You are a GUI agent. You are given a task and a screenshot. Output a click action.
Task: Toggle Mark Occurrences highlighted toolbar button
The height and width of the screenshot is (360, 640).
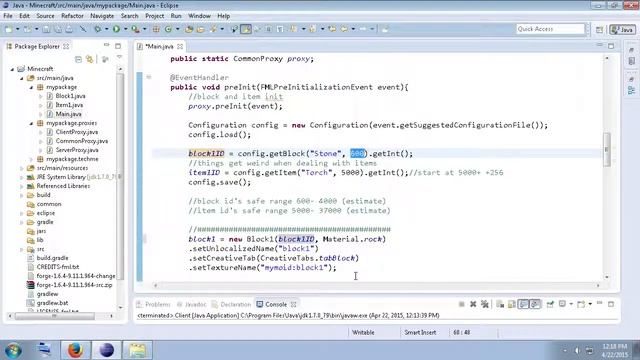246,29
